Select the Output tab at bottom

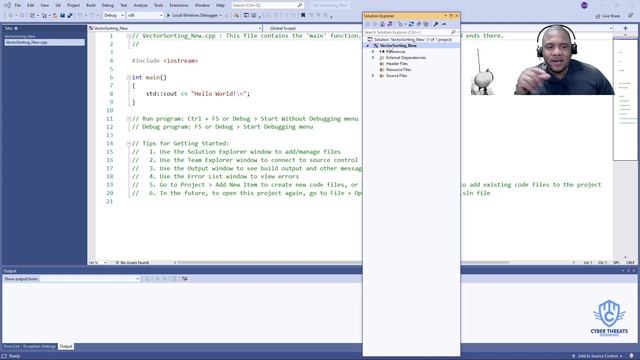click(x=66, y=347)
